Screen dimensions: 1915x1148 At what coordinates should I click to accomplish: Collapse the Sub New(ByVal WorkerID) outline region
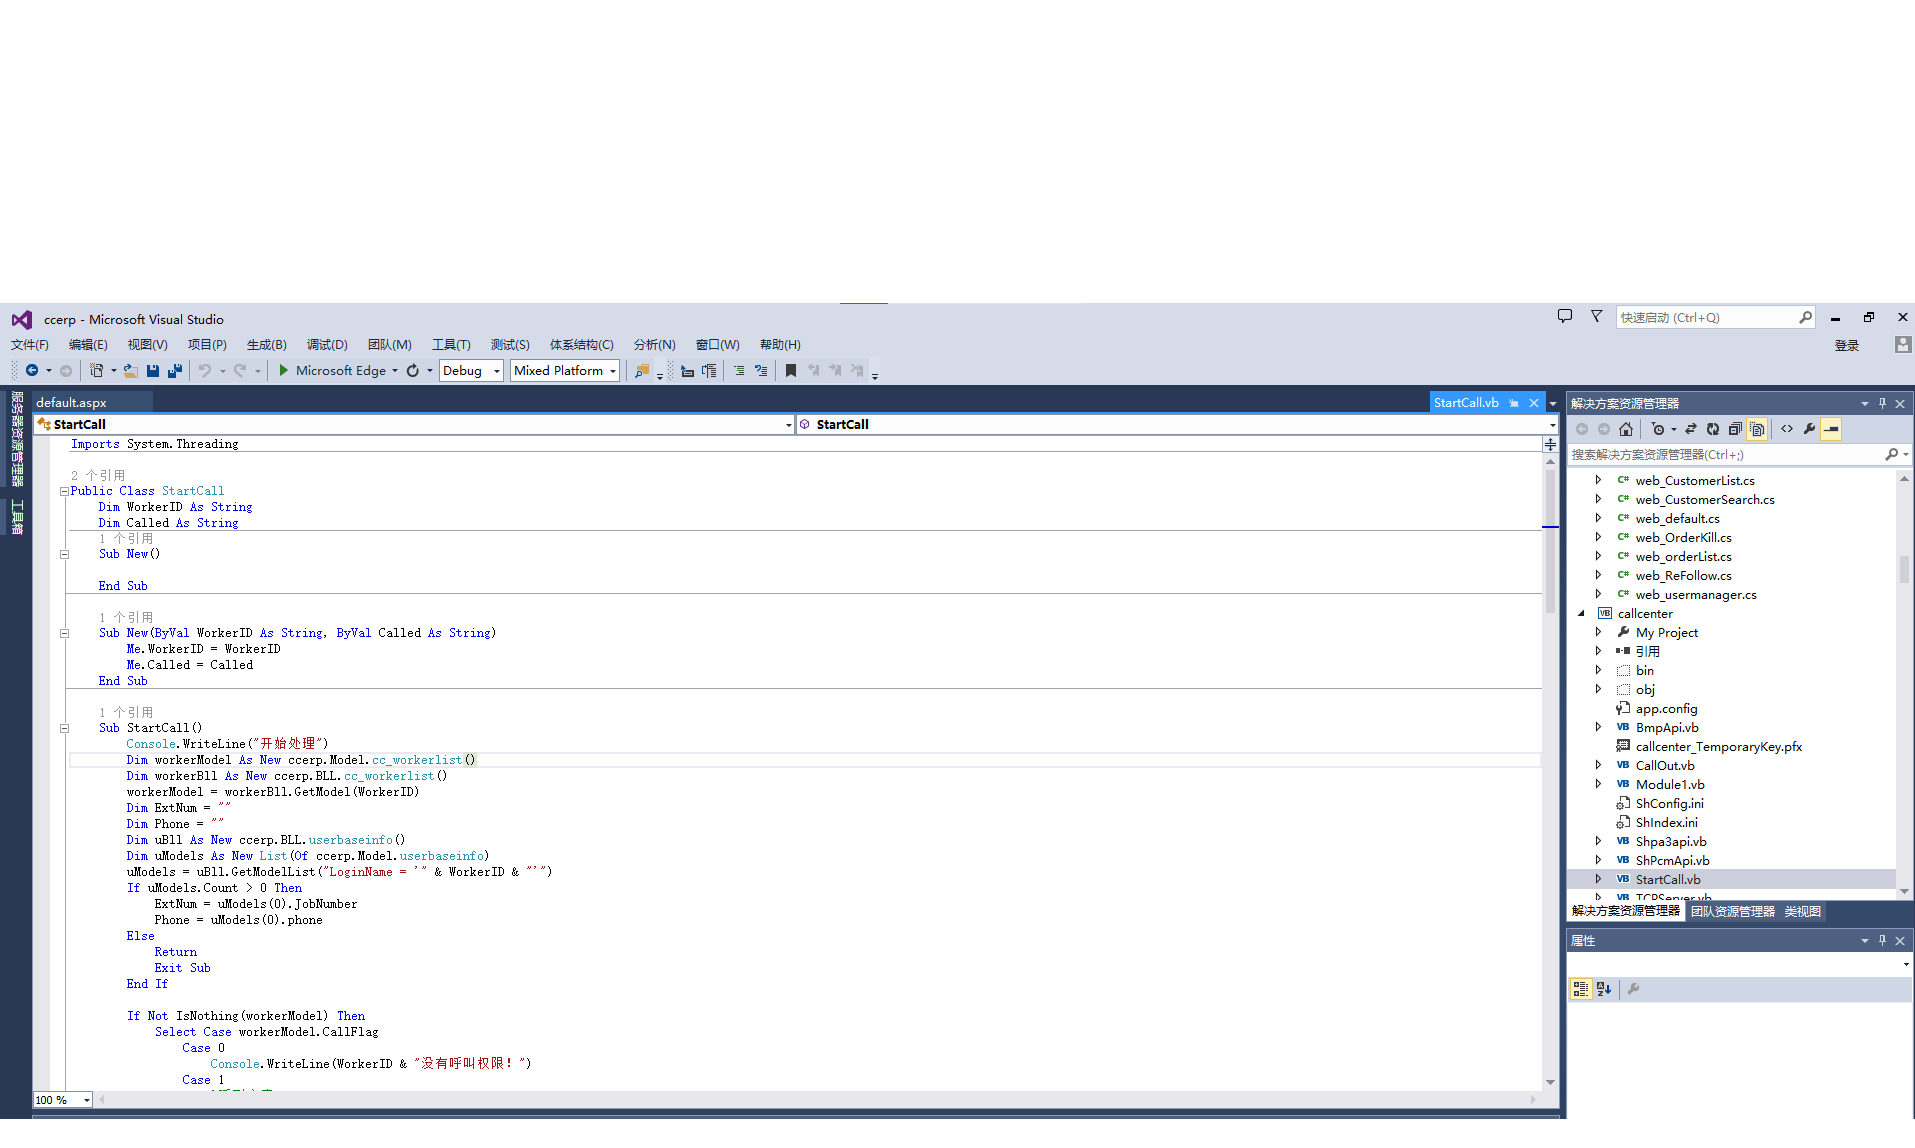(x=64, y=633)
